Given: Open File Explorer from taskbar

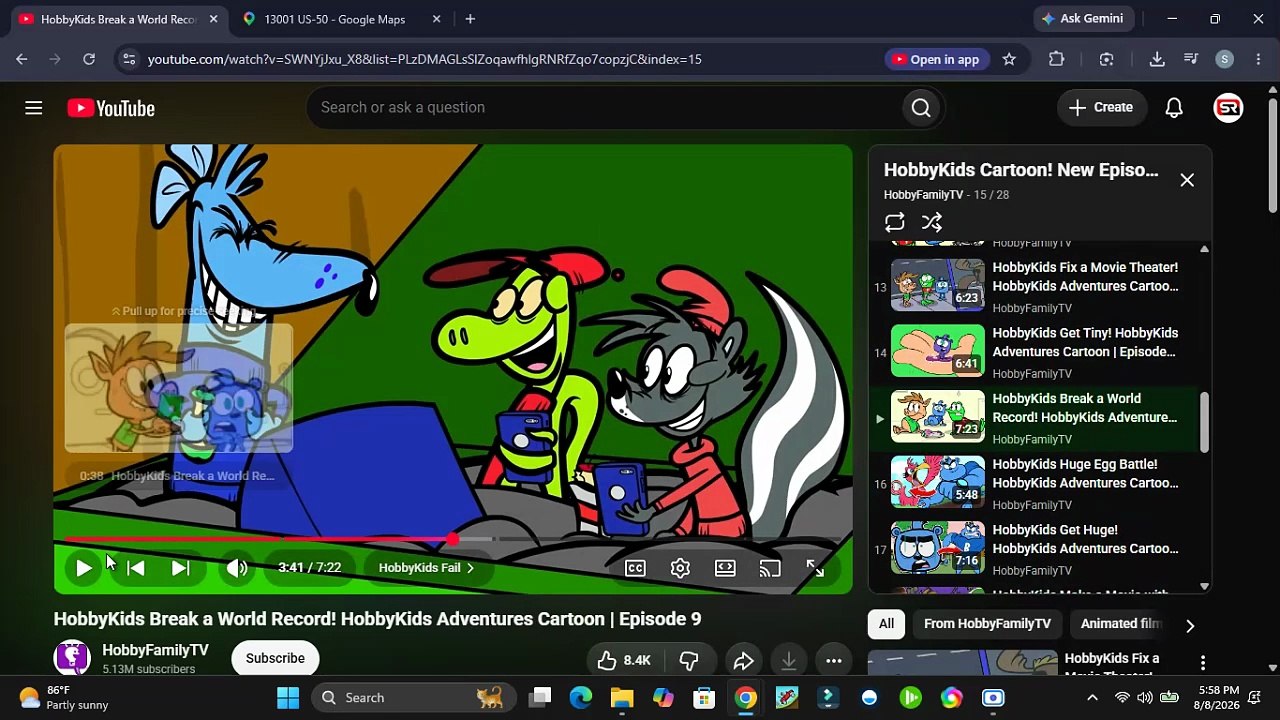Looking at the screenshot, I should coord(622,697).
